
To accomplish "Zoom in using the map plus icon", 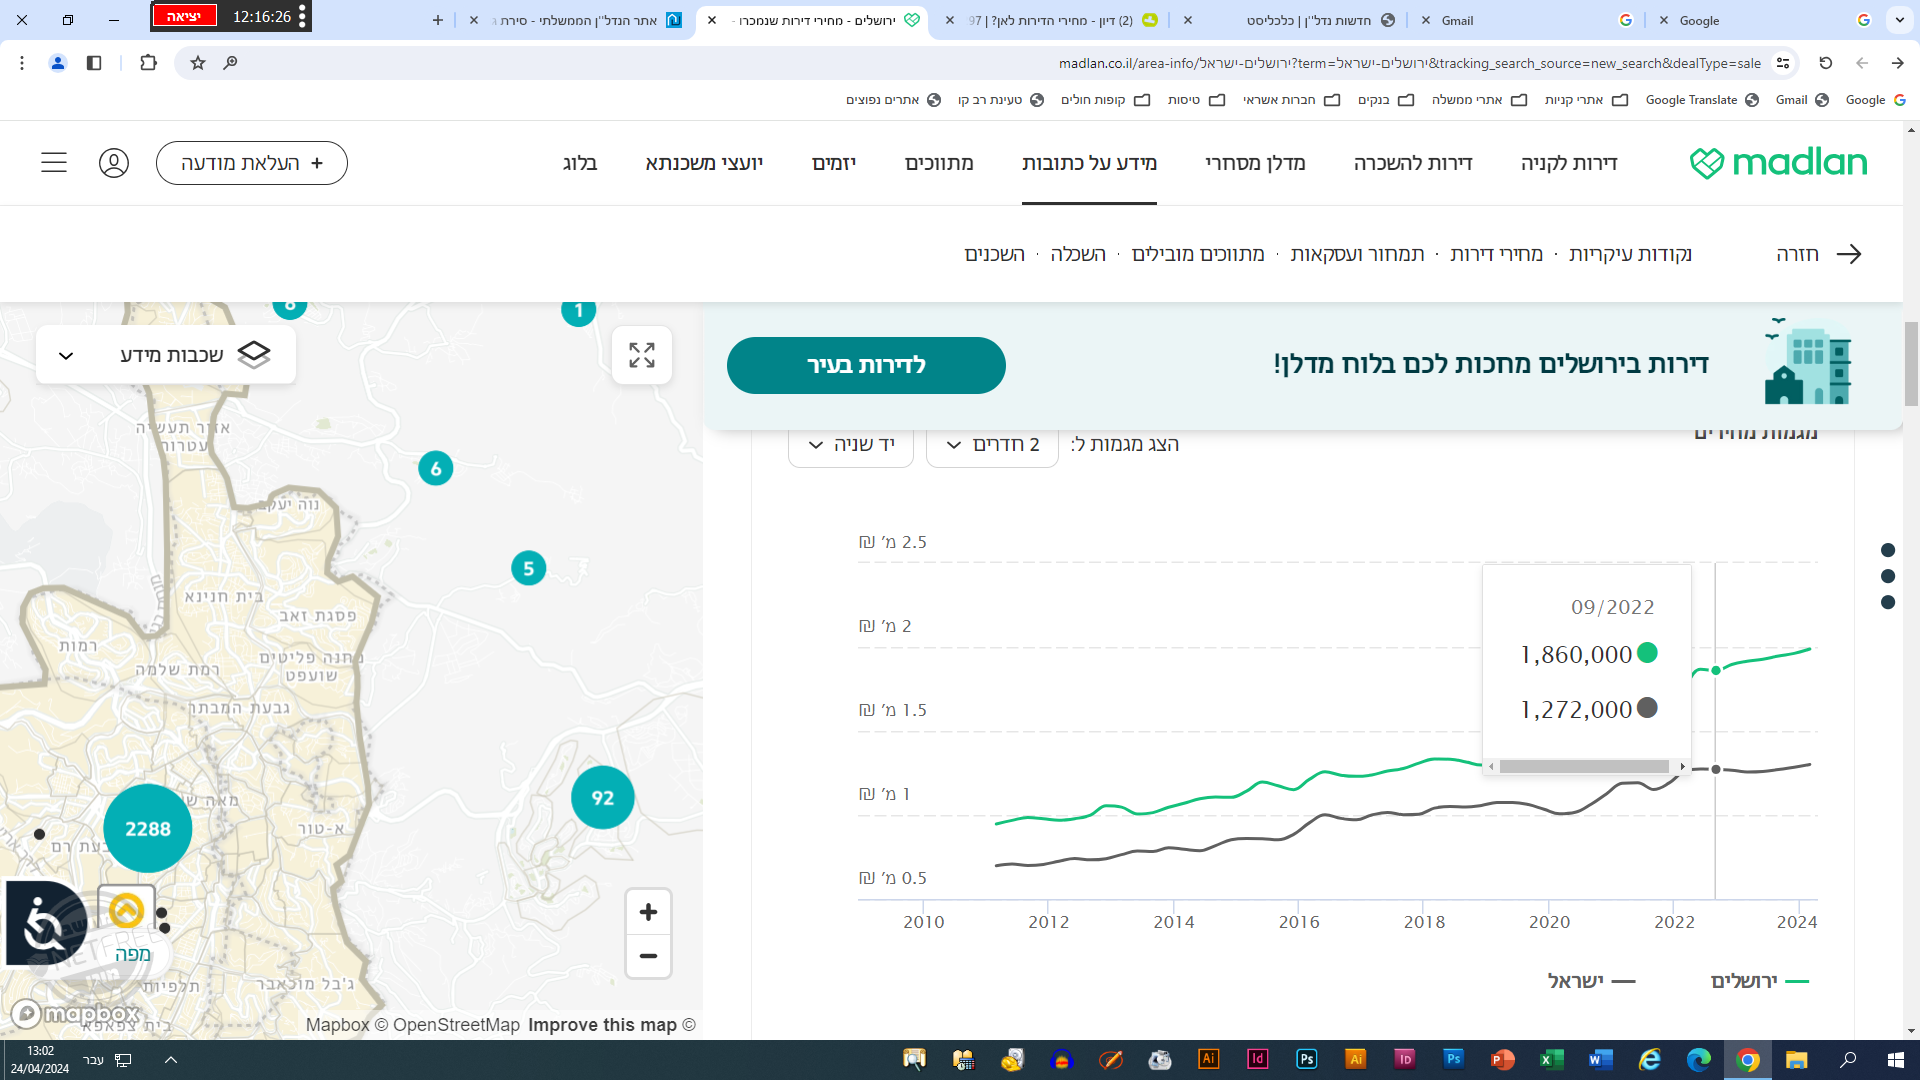I will pos(648,911).
